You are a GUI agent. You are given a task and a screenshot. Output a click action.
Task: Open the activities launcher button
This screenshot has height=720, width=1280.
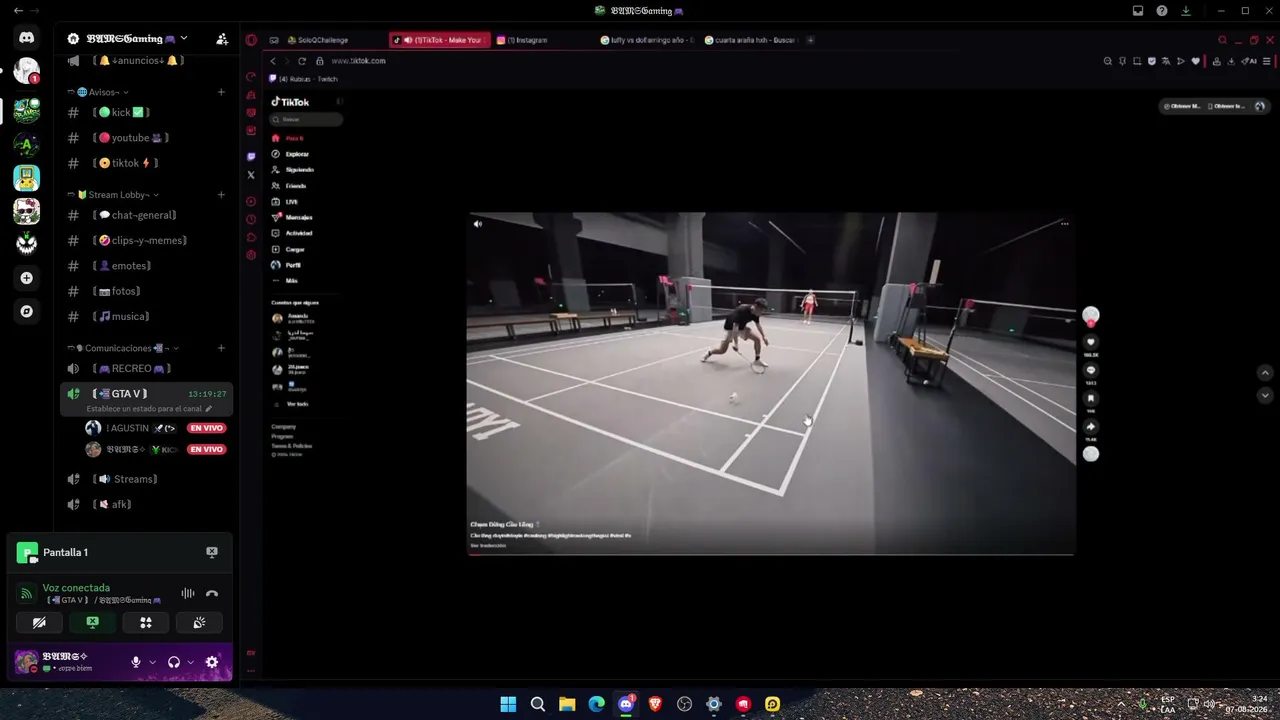point(146,622)
